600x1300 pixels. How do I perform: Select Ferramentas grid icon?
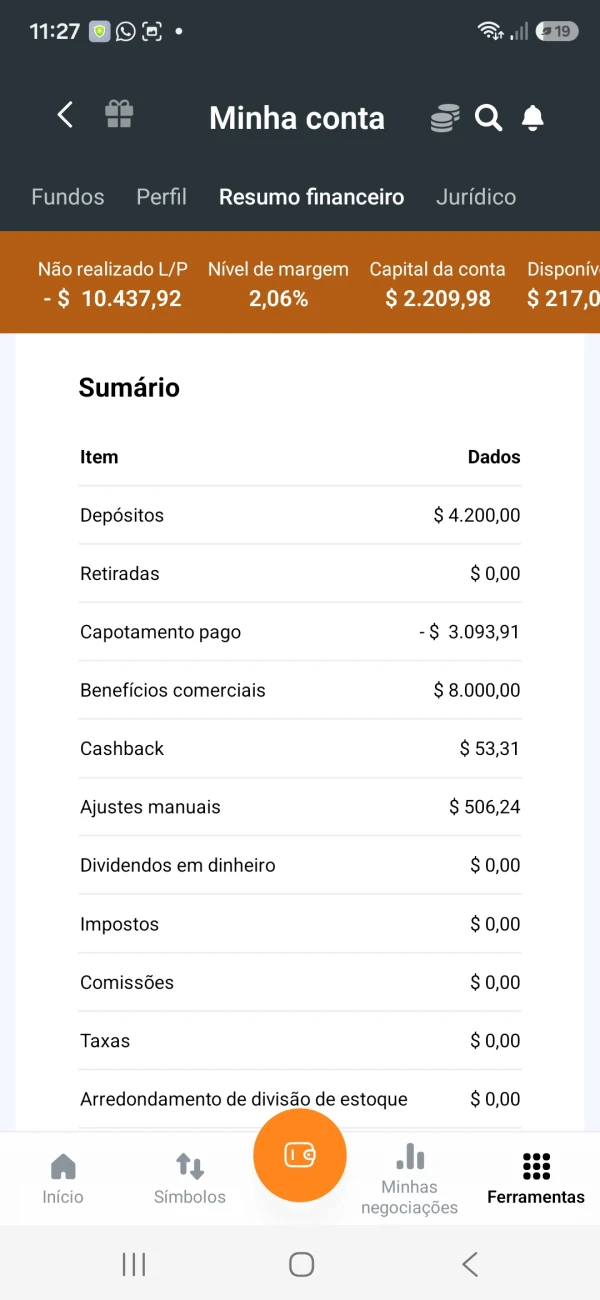tap(536, 1166)
